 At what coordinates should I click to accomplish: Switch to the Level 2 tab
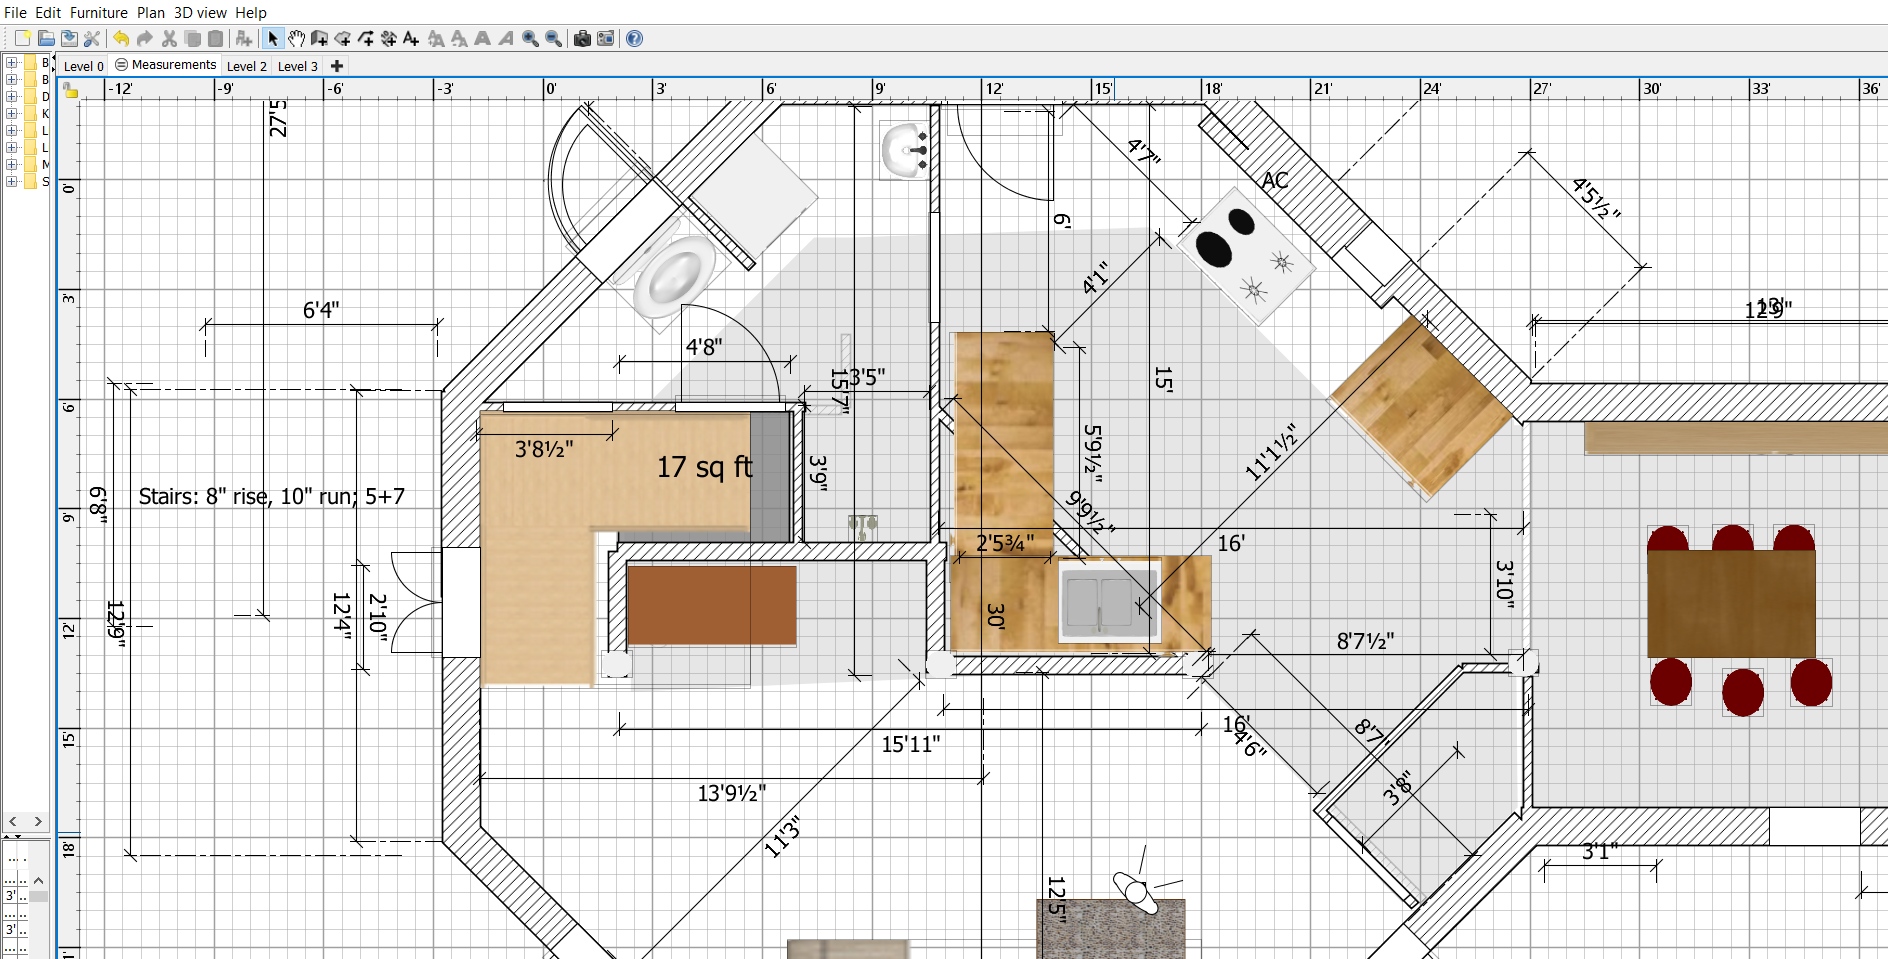pos(246,66)
